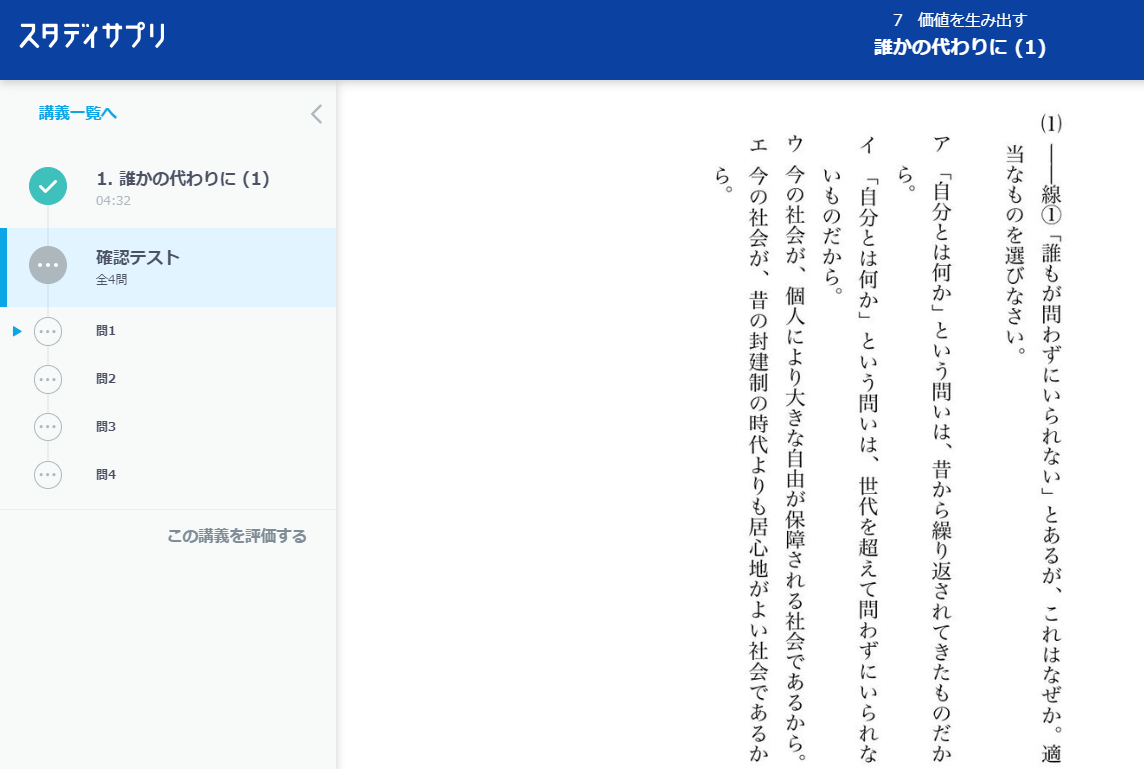Click the ellipsis icon beside 確認テスト
The width and height of the screenshot is (1144, 769).
click(47, 266)
